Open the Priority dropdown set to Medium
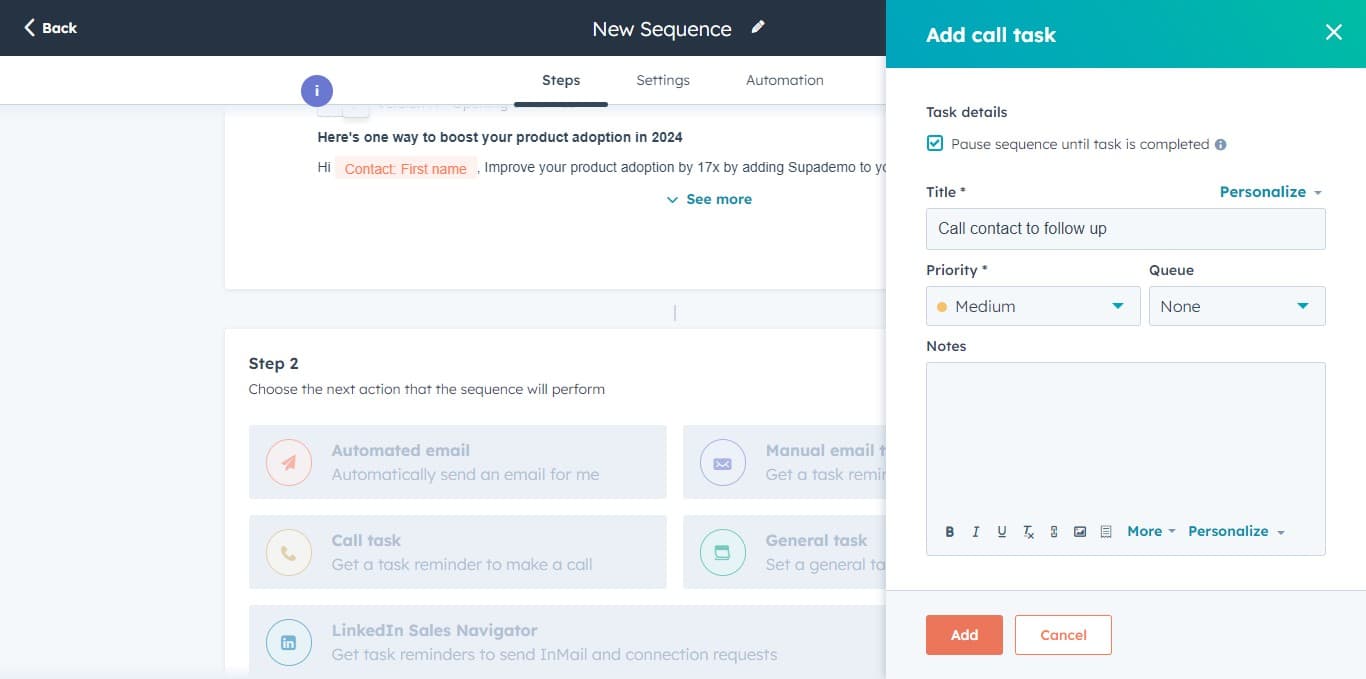 click(1032, 306)
